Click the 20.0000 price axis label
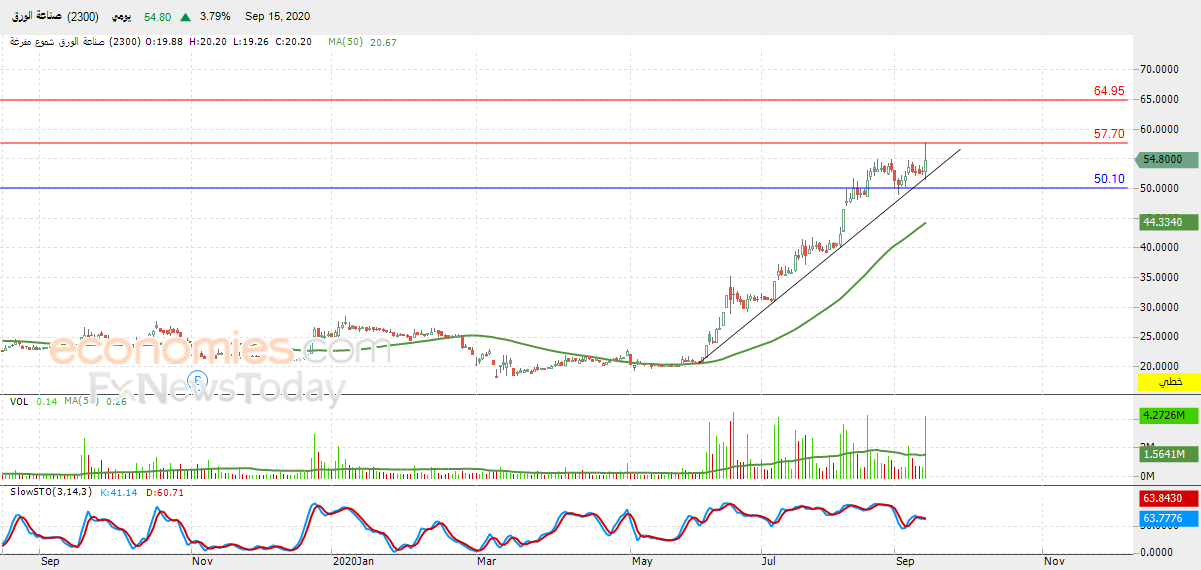 [x=1159, y=366]
